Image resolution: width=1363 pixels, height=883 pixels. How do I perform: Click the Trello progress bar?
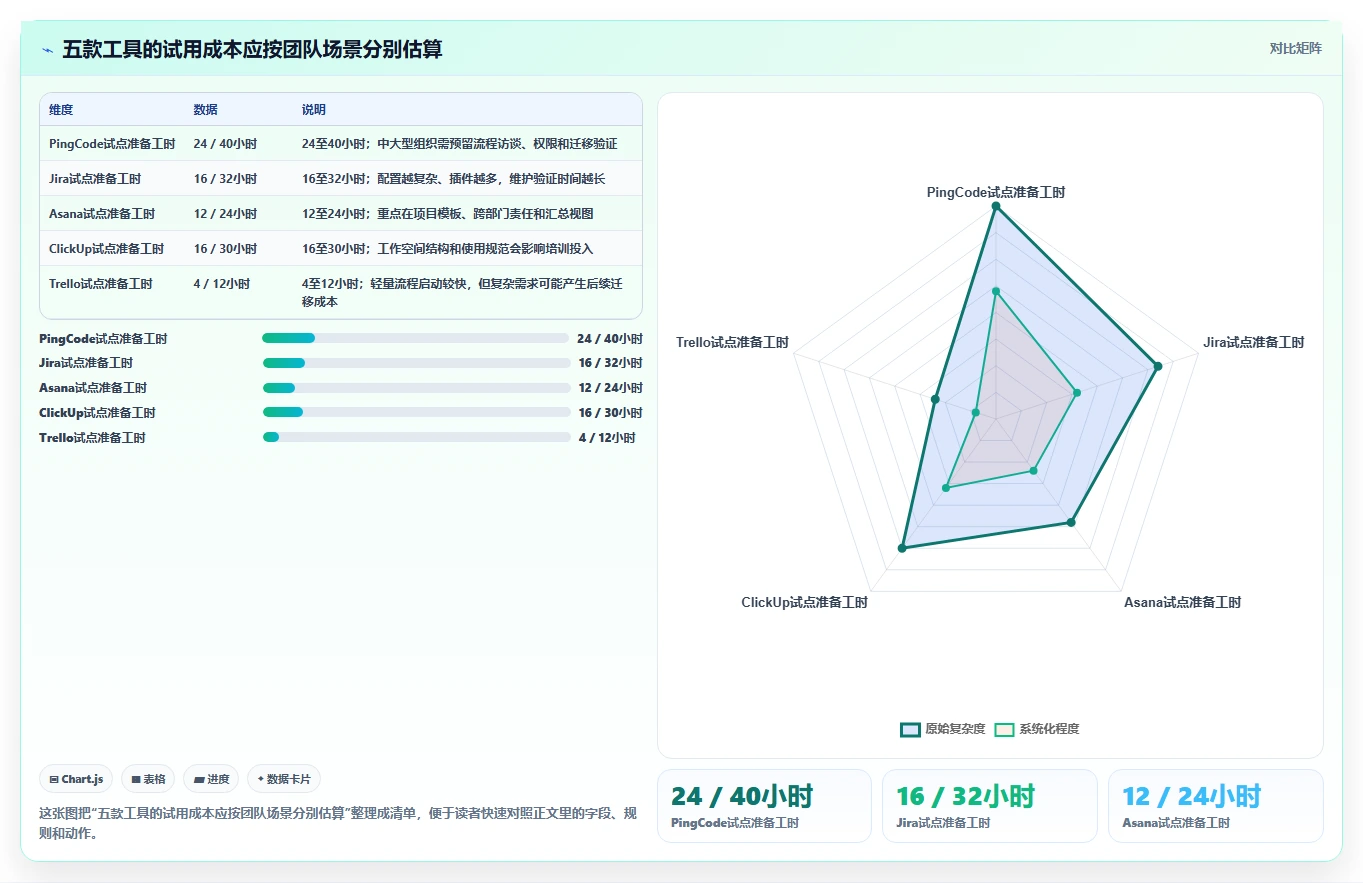pos(416,437)
